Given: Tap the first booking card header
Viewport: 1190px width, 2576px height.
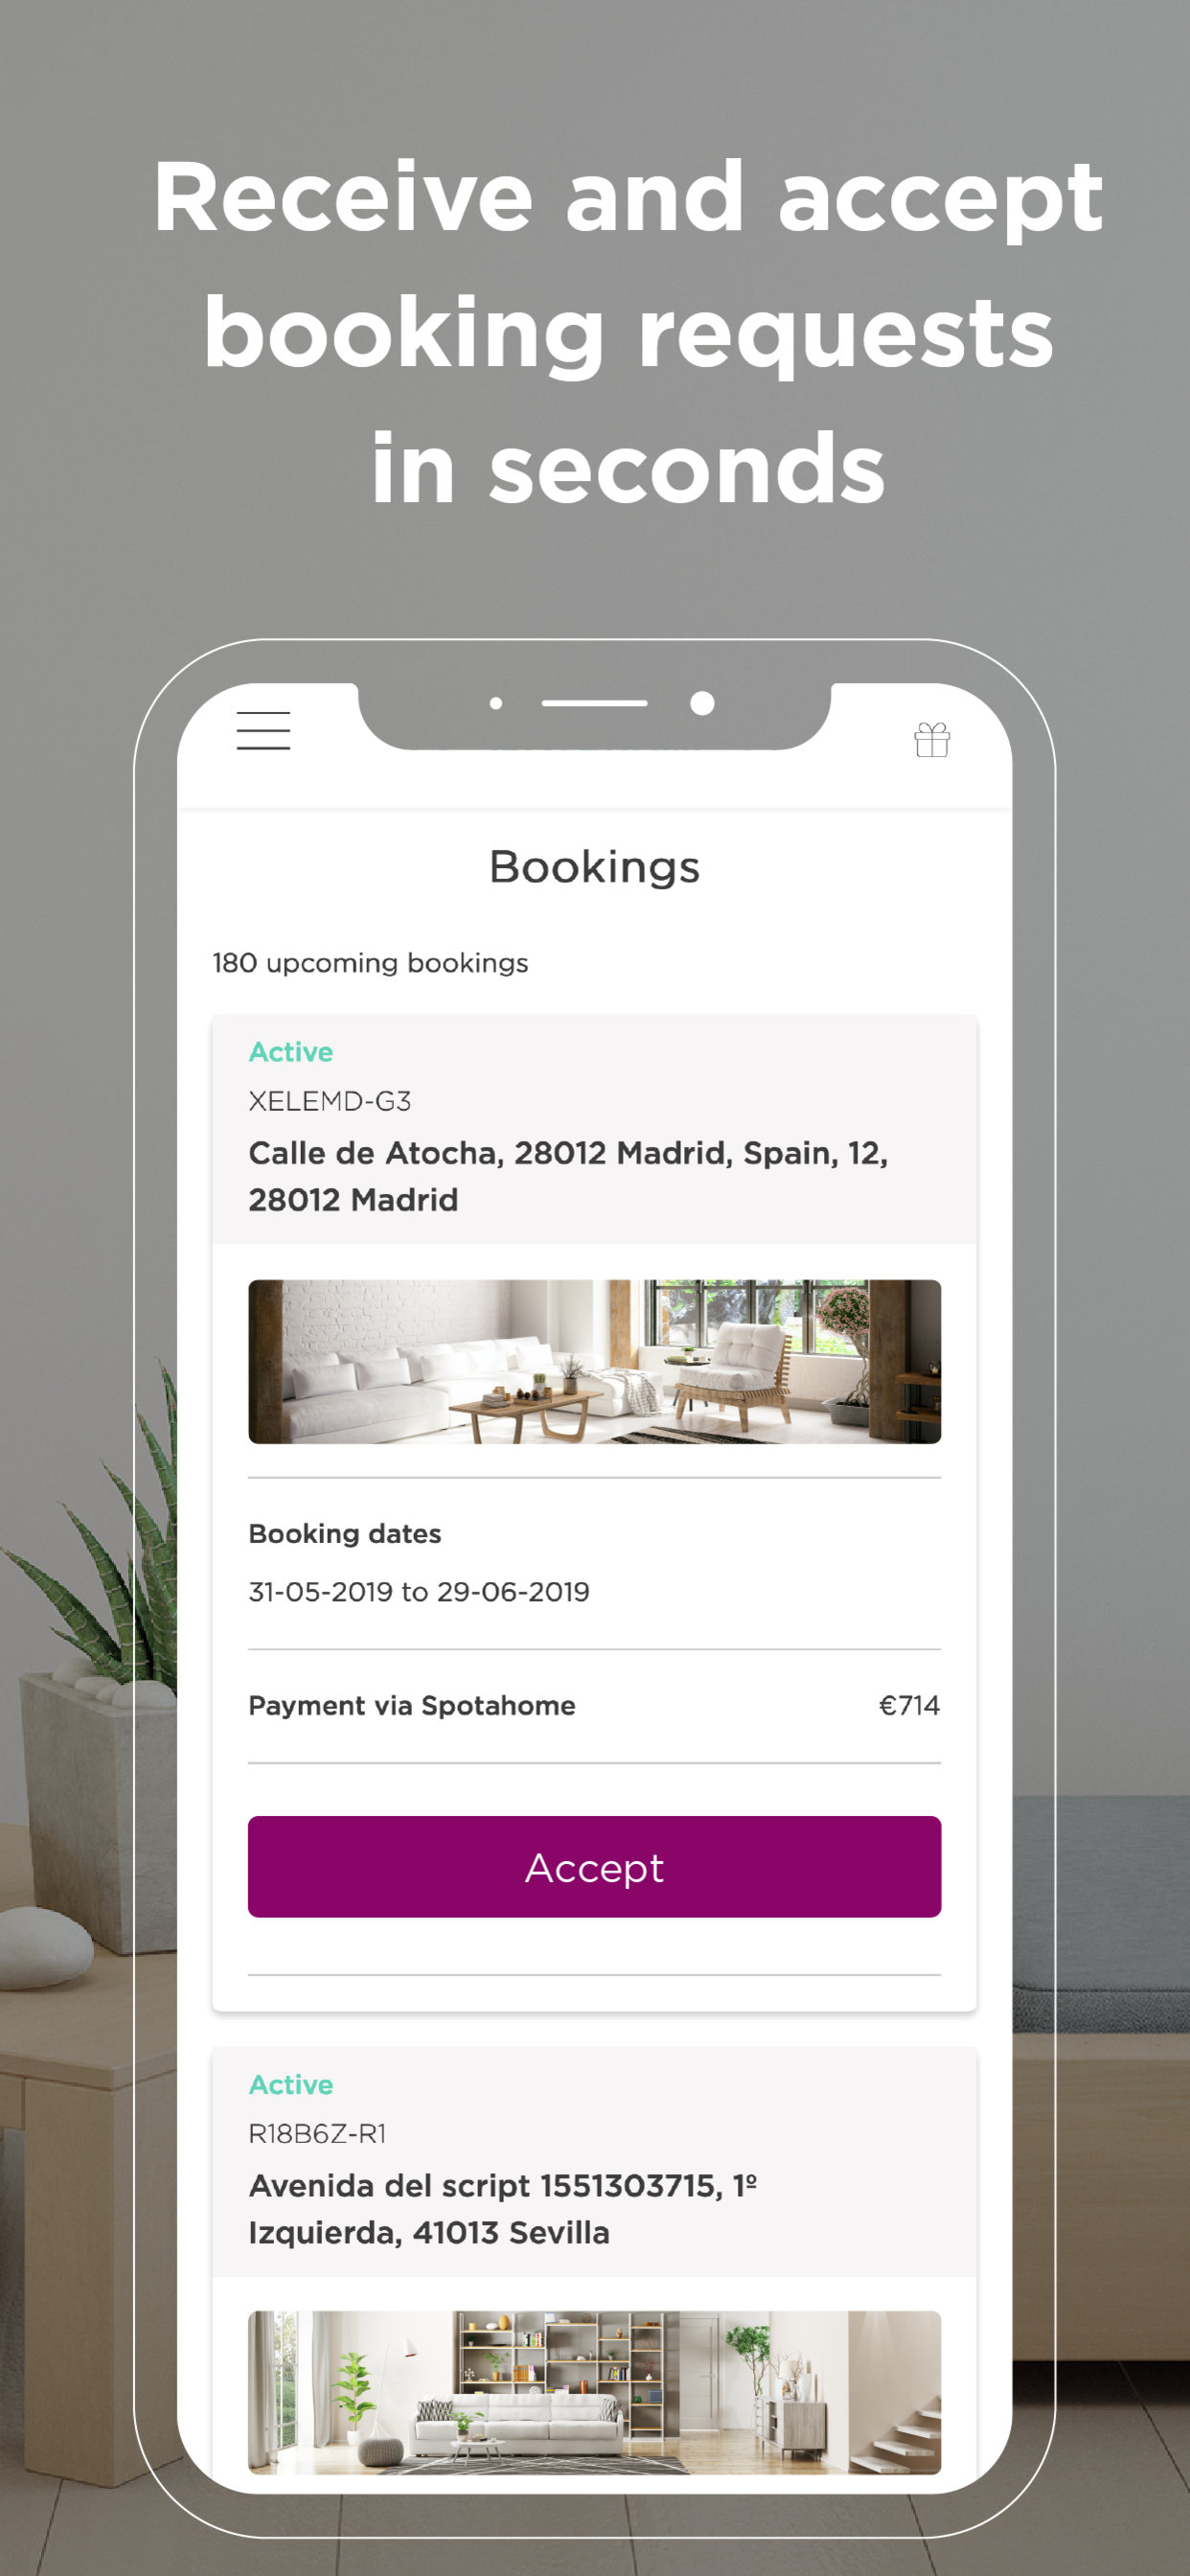Looking at the screenshot, I should click(x=594, y=1129).
